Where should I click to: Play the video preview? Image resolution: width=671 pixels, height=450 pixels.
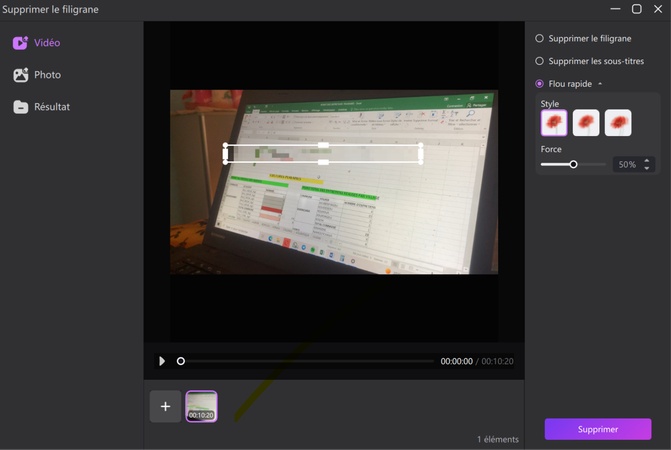162,361
